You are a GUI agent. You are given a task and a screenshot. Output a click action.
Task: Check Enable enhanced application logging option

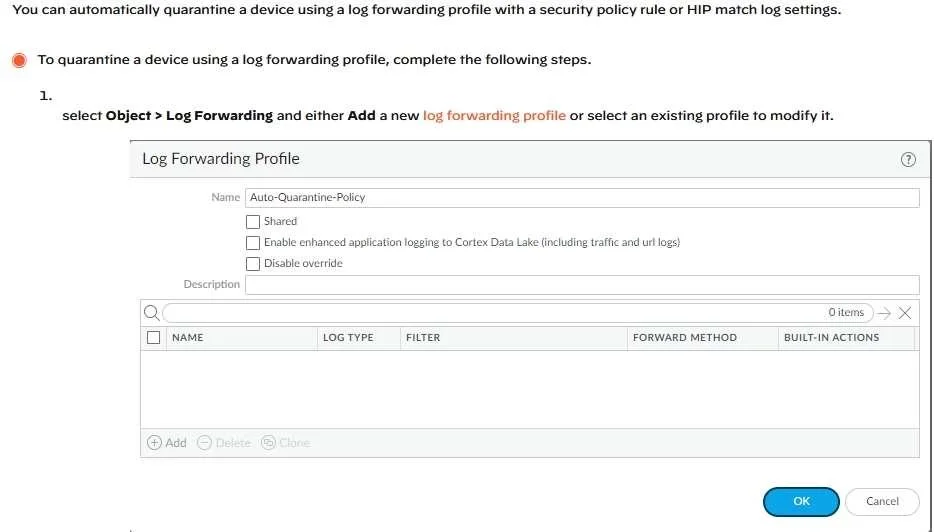253,242
